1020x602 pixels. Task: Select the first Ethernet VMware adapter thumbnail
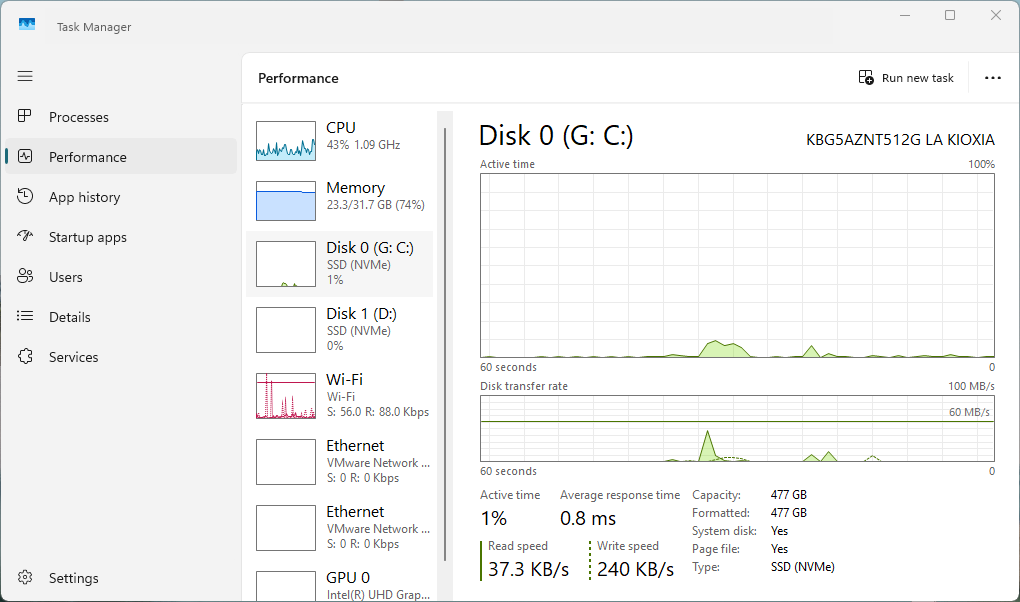click(x=286, y=462)
